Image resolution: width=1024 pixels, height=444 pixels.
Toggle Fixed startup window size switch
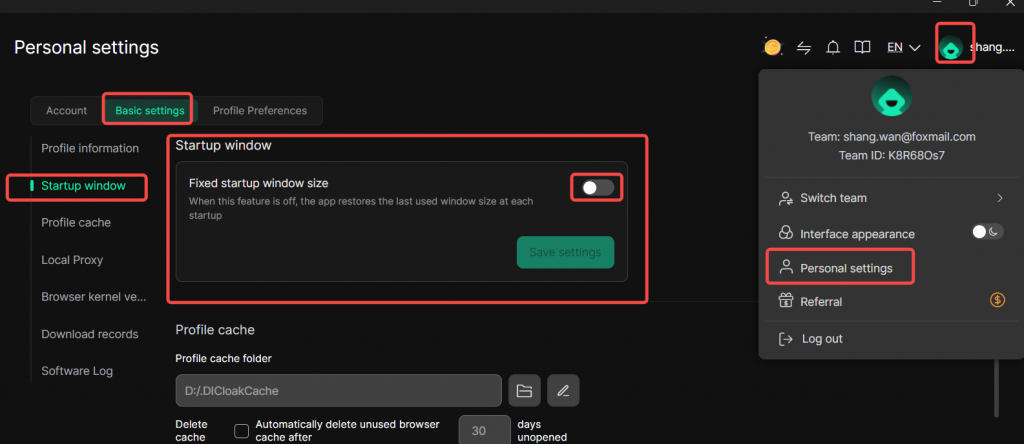[598, 188]
